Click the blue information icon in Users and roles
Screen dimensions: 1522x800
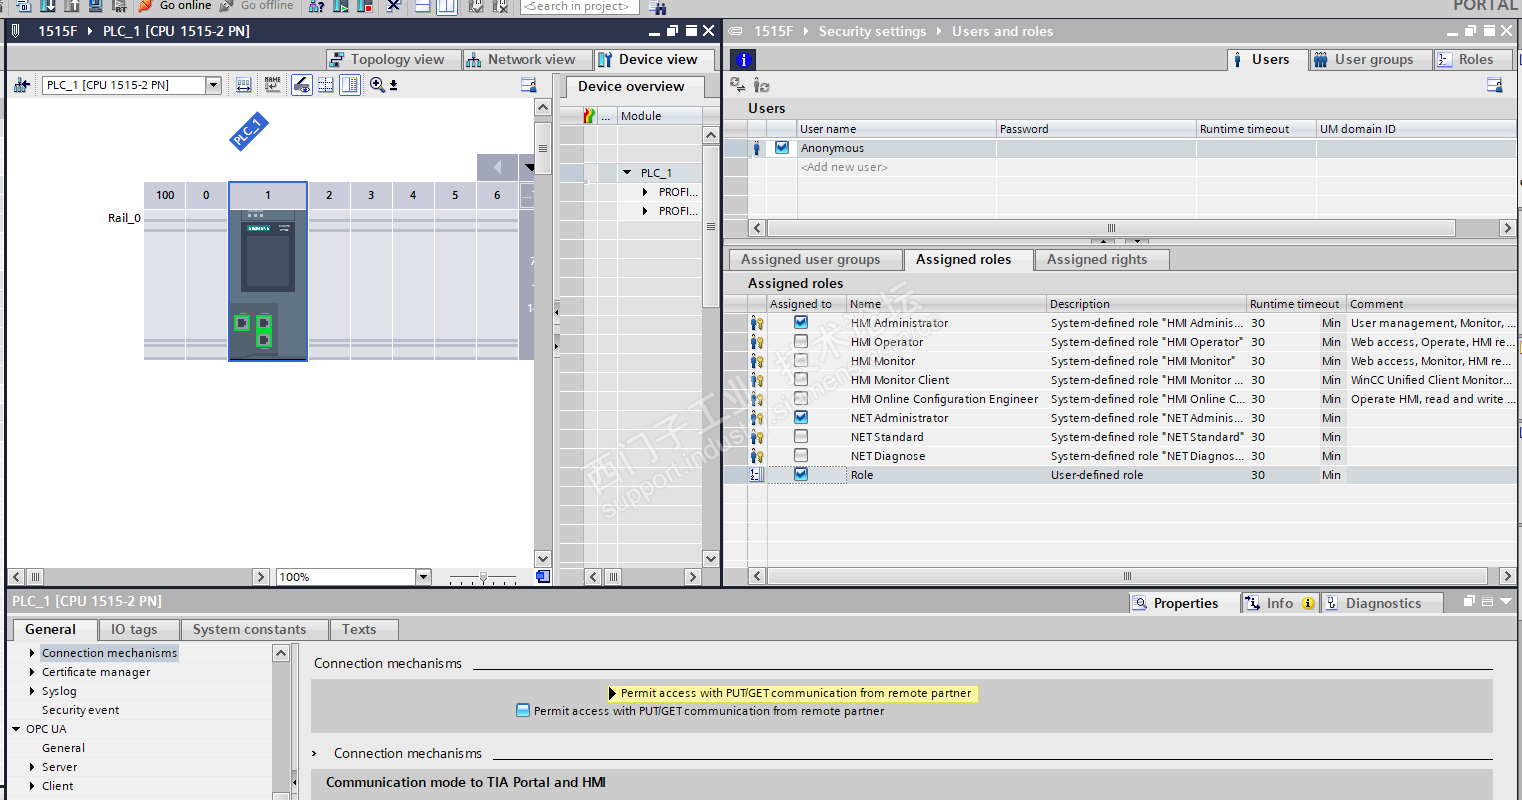743,60
